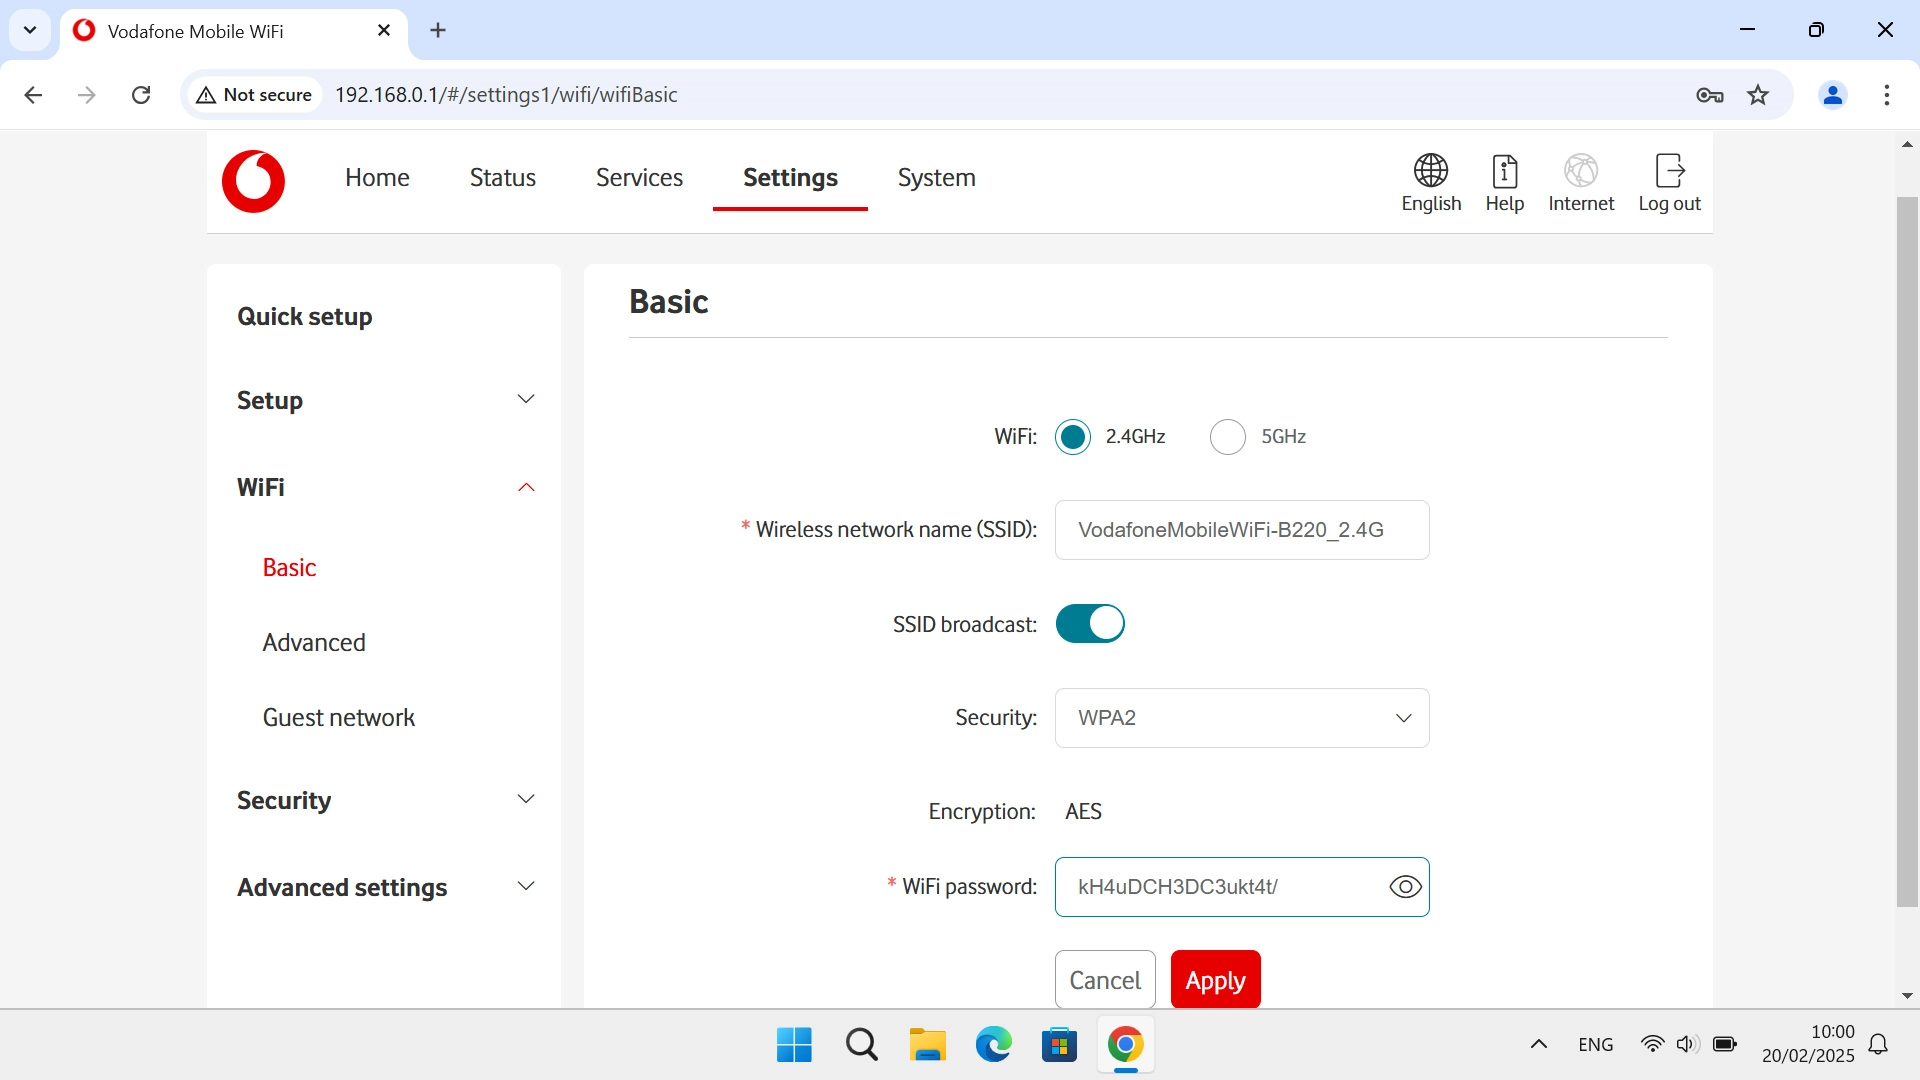Open the English language globe icon
This screenshot has width=1920, height=1080.
pyautogui.click(x=1430, y=171)
